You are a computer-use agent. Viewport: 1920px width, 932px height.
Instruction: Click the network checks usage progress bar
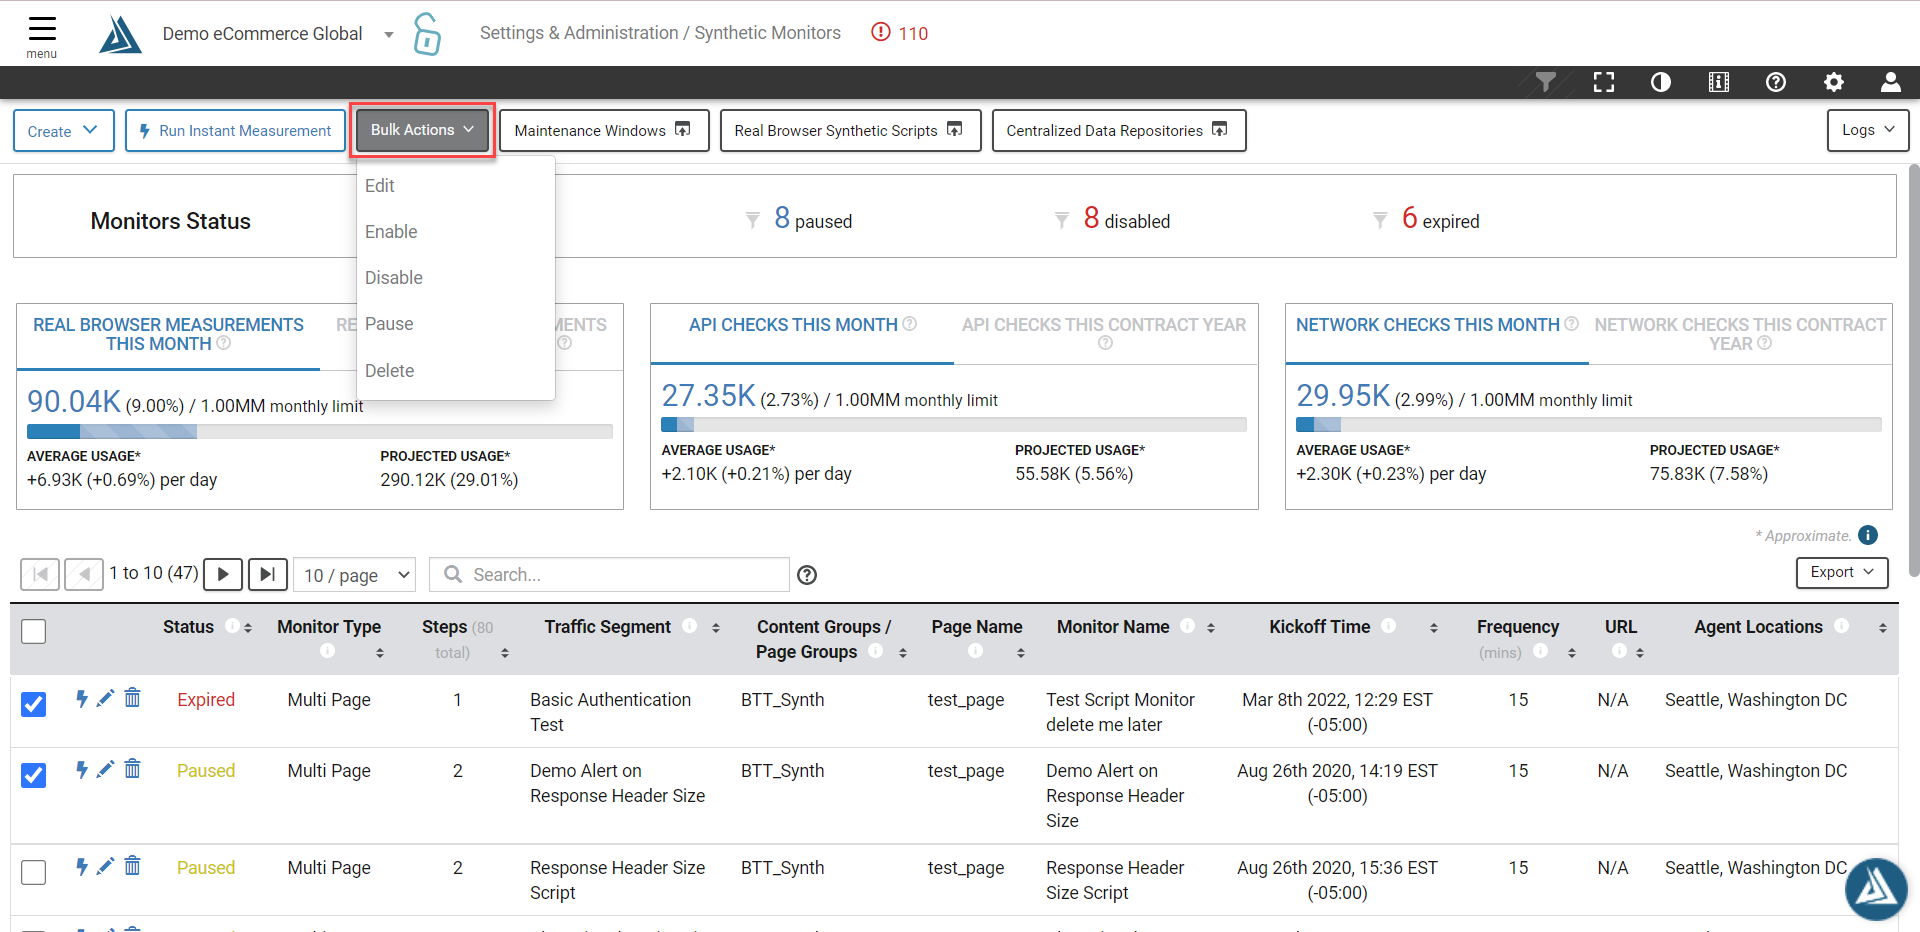click(x=1589, y=425)
